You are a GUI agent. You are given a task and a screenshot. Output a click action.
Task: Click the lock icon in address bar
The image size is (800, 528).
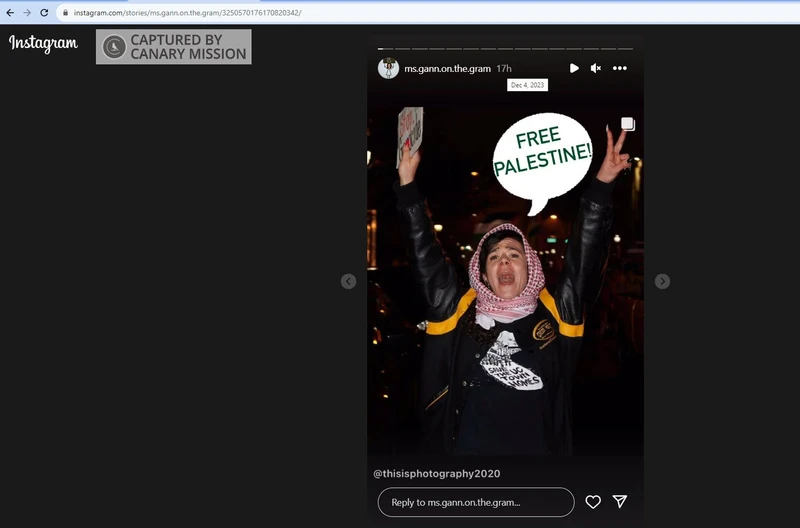(65, 13)
